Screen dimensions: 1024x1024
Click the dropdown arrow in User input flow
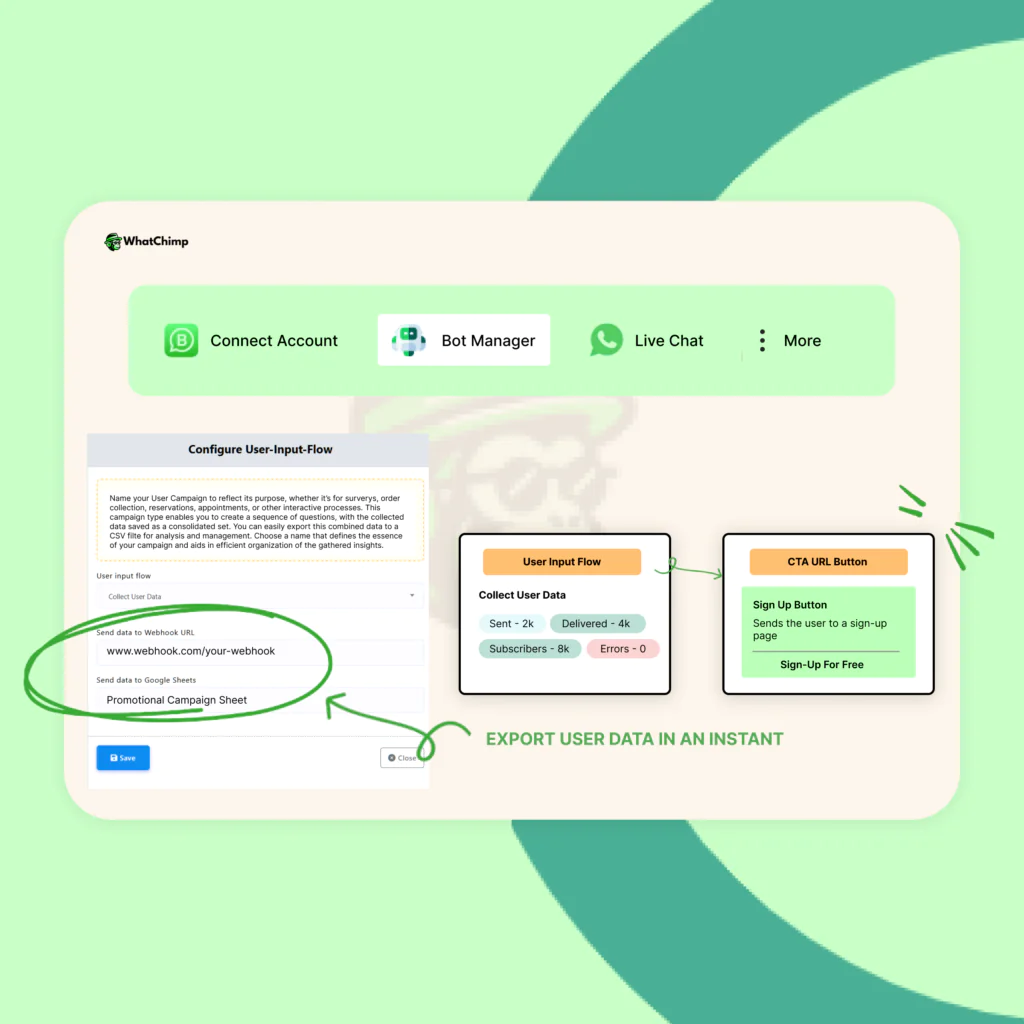pyautogui.click(x=412, y=597)
